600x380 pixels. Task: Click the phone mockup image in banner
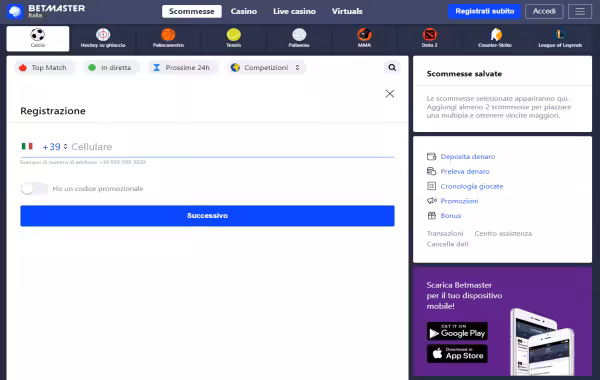[542, 341]
